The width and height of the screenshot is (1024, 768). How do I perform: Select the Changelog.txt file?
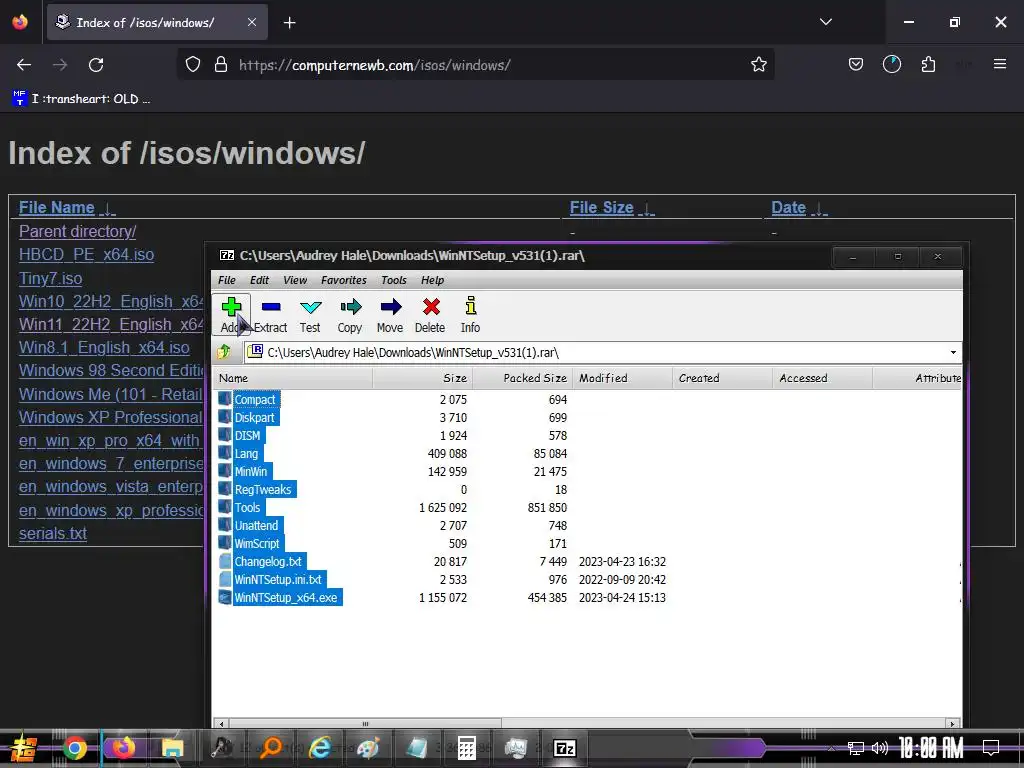pos(268,562)
